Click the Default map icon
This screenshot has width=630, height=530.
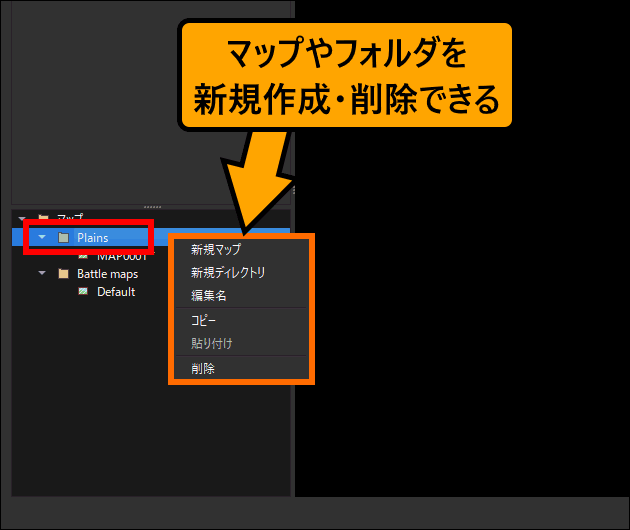83,292
